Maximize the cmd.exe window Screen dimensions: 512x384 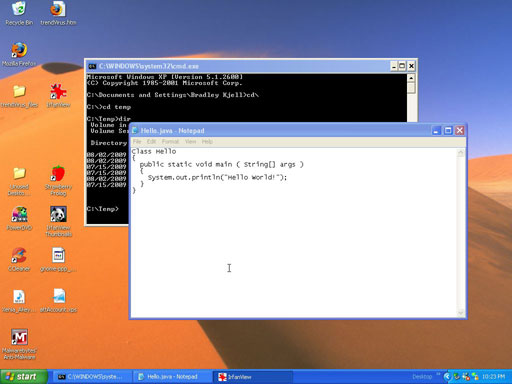(402, 66)
